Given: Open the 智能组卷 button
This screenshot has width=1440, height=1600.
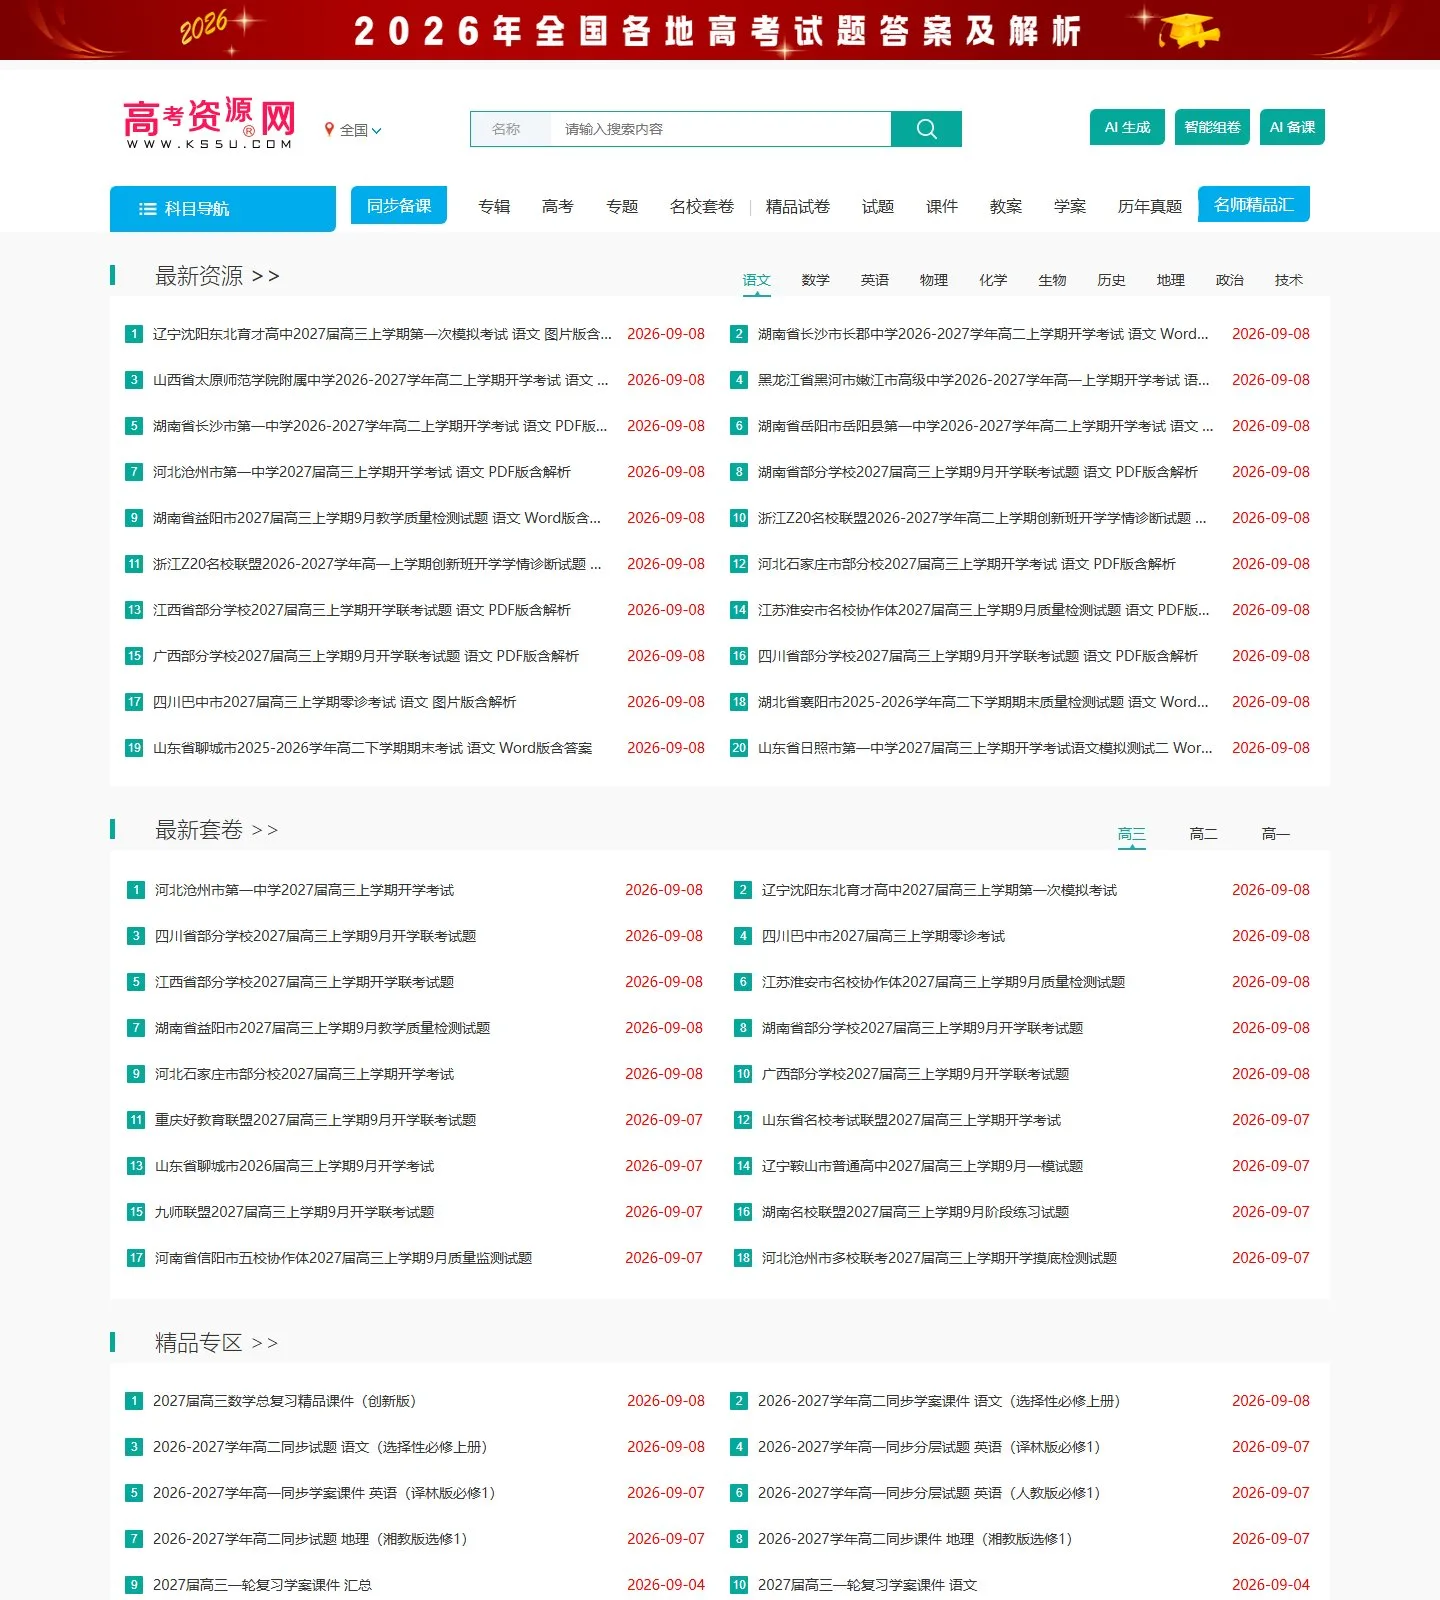Looking at the screenshot, I should tap(1212, 127).
